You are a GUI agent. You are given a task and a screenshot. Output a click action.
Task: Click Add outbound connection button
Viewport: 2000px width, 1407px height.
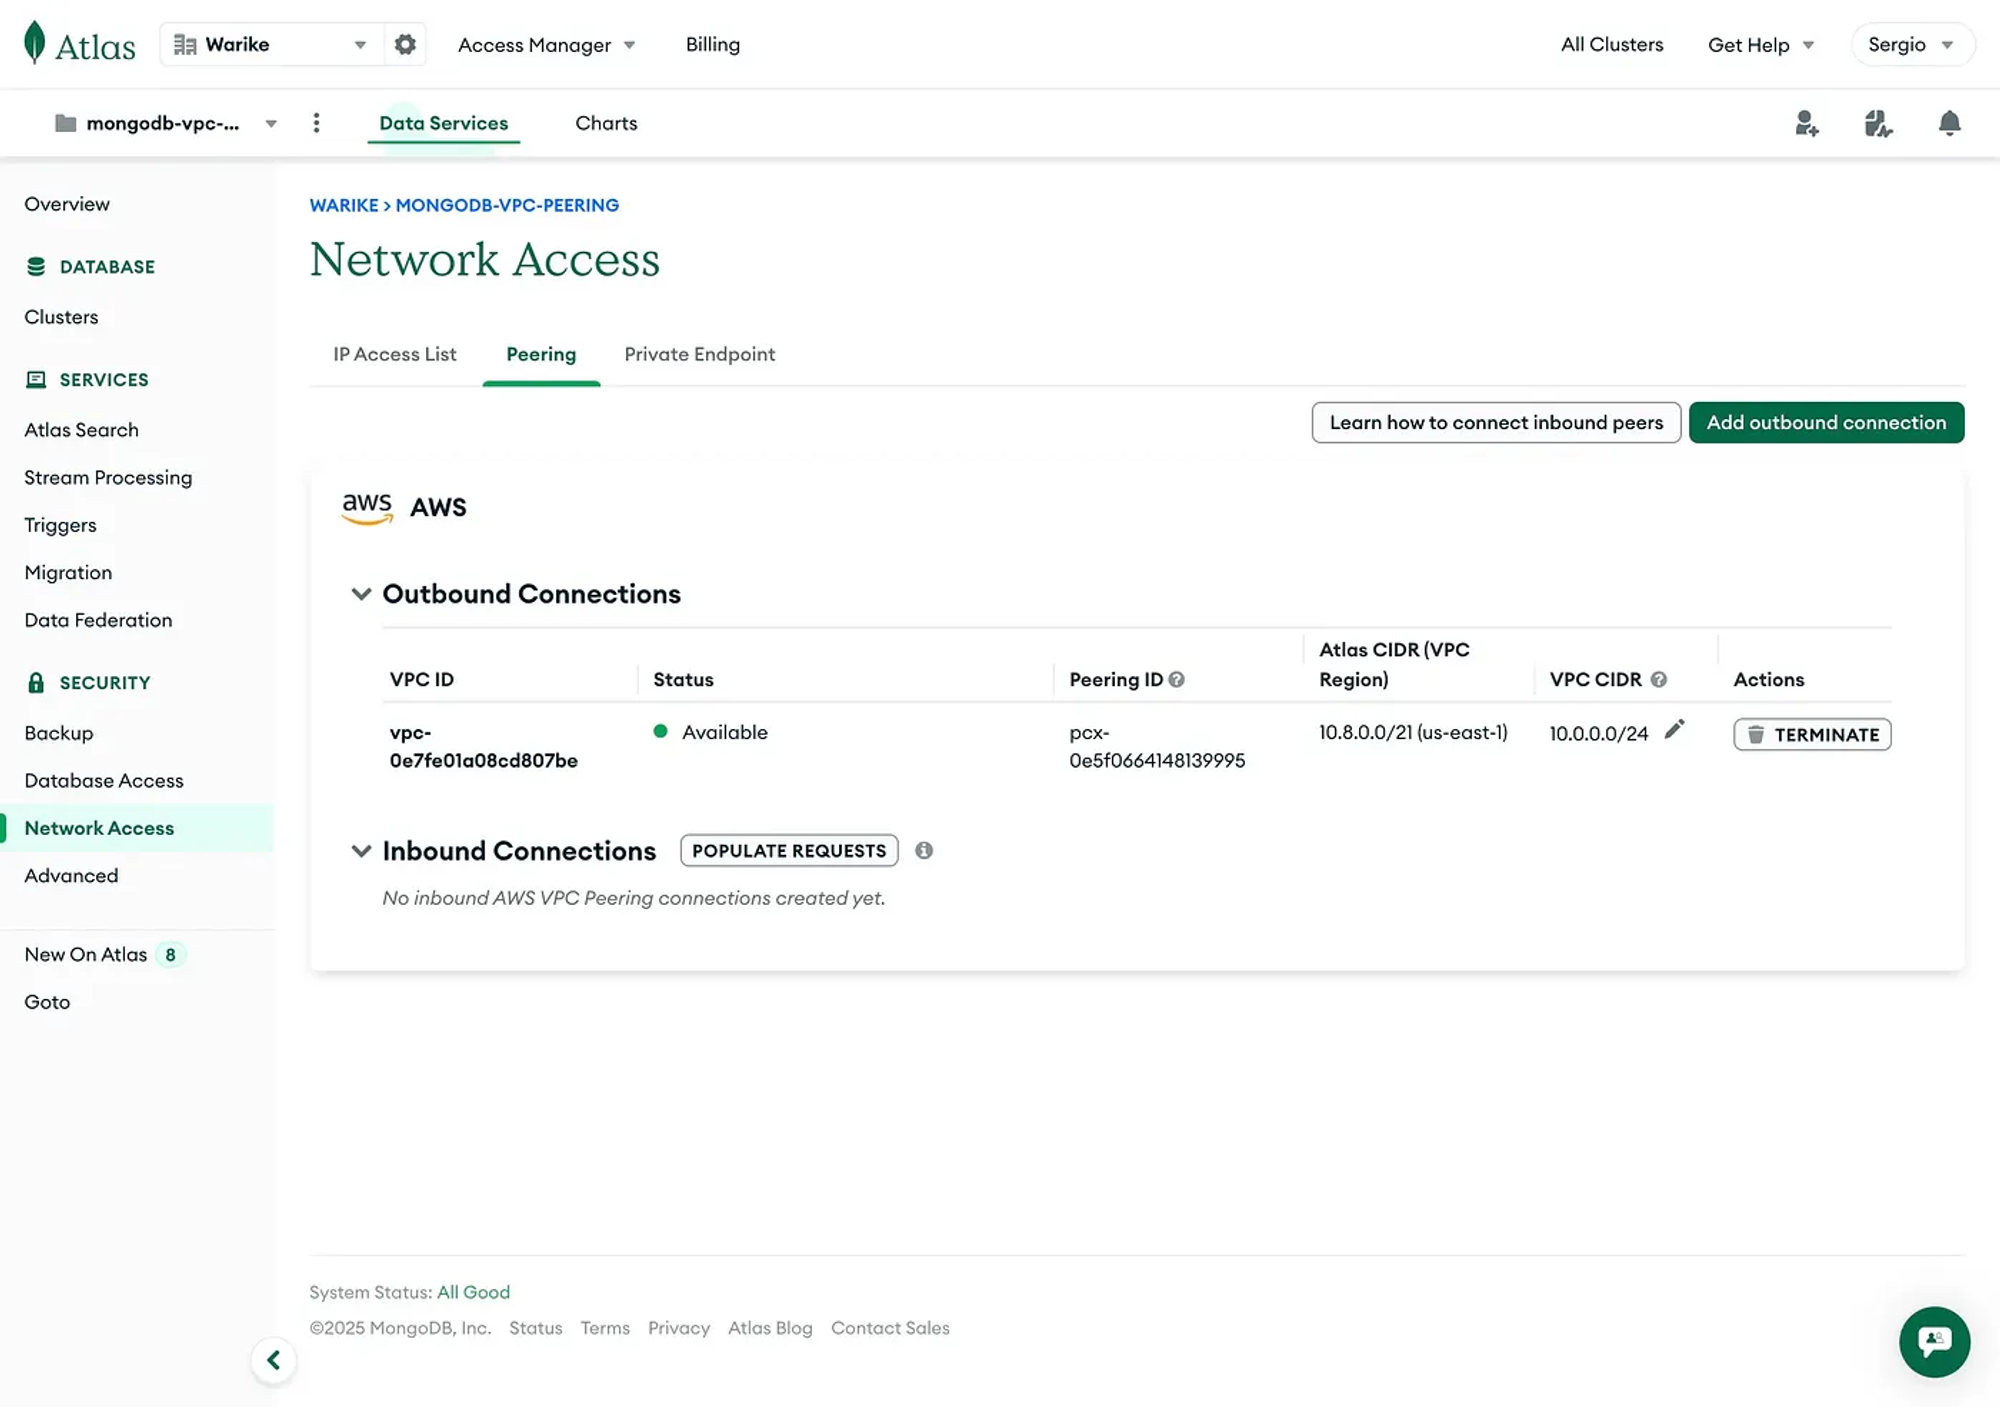point(1826,422)
